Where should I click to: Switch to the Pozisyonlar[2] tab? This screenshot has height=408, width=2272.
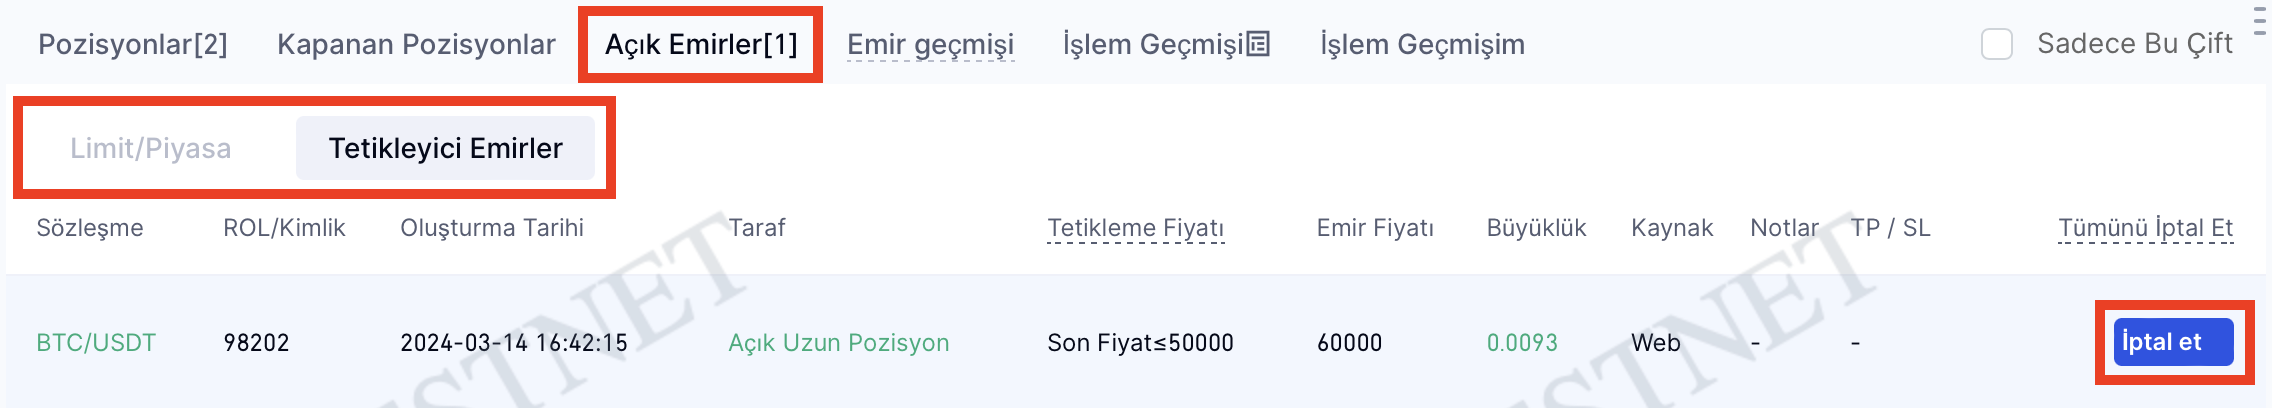point(133,44)
